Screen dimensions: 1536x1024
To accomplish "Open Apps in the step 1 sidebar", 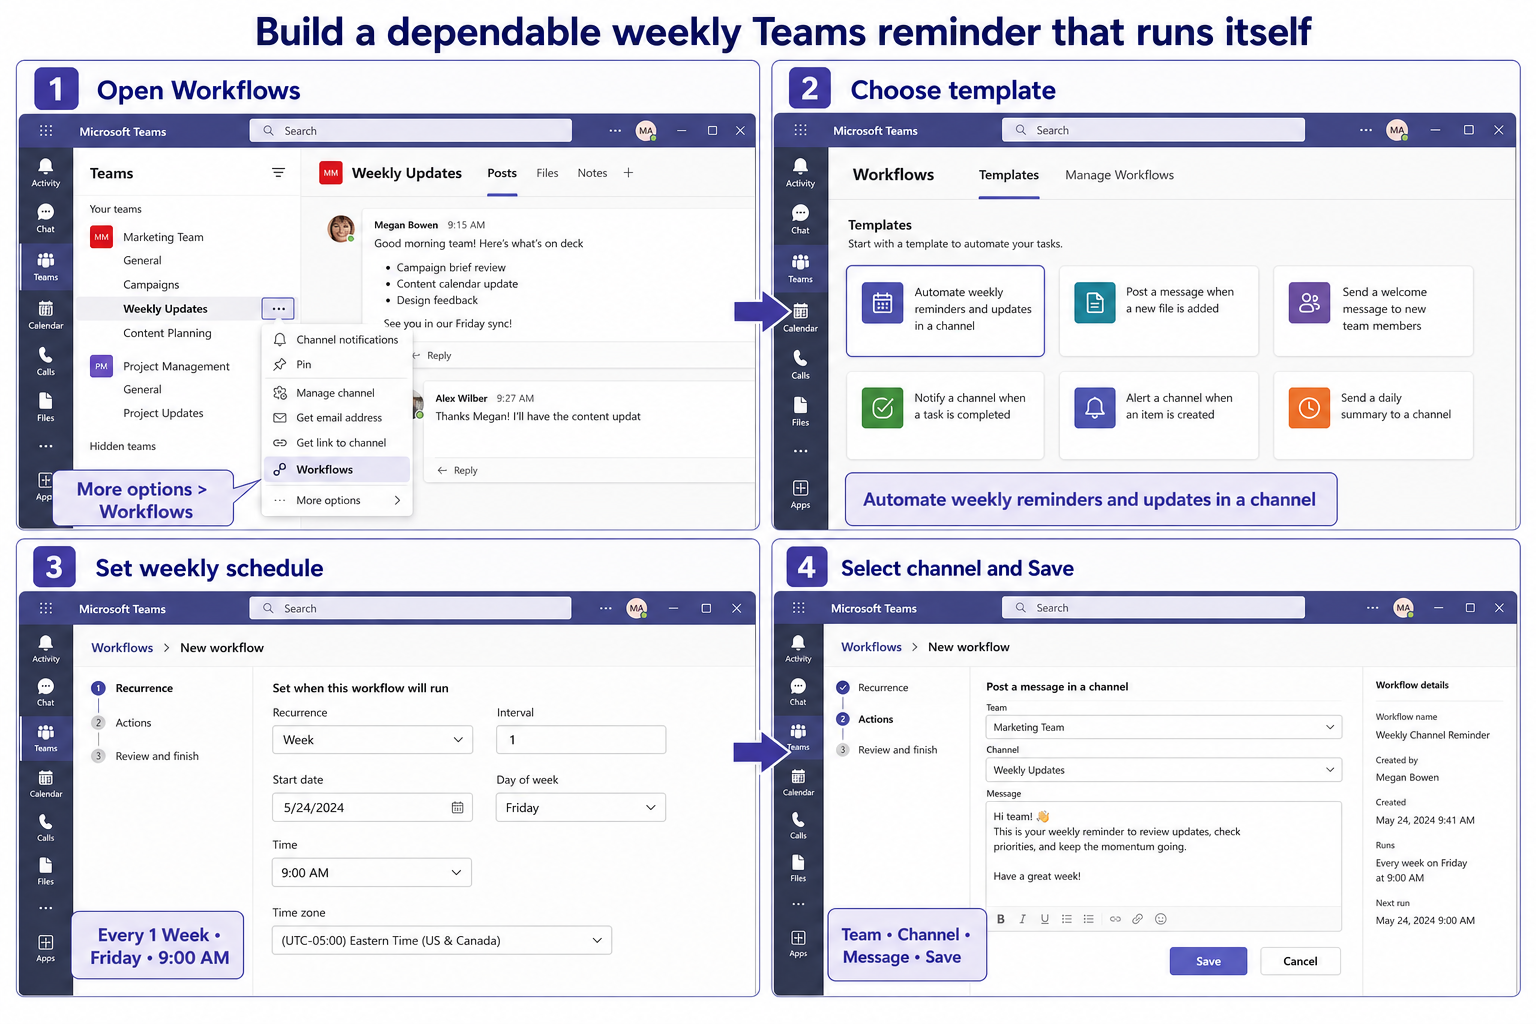I will [x=45, y=487].
